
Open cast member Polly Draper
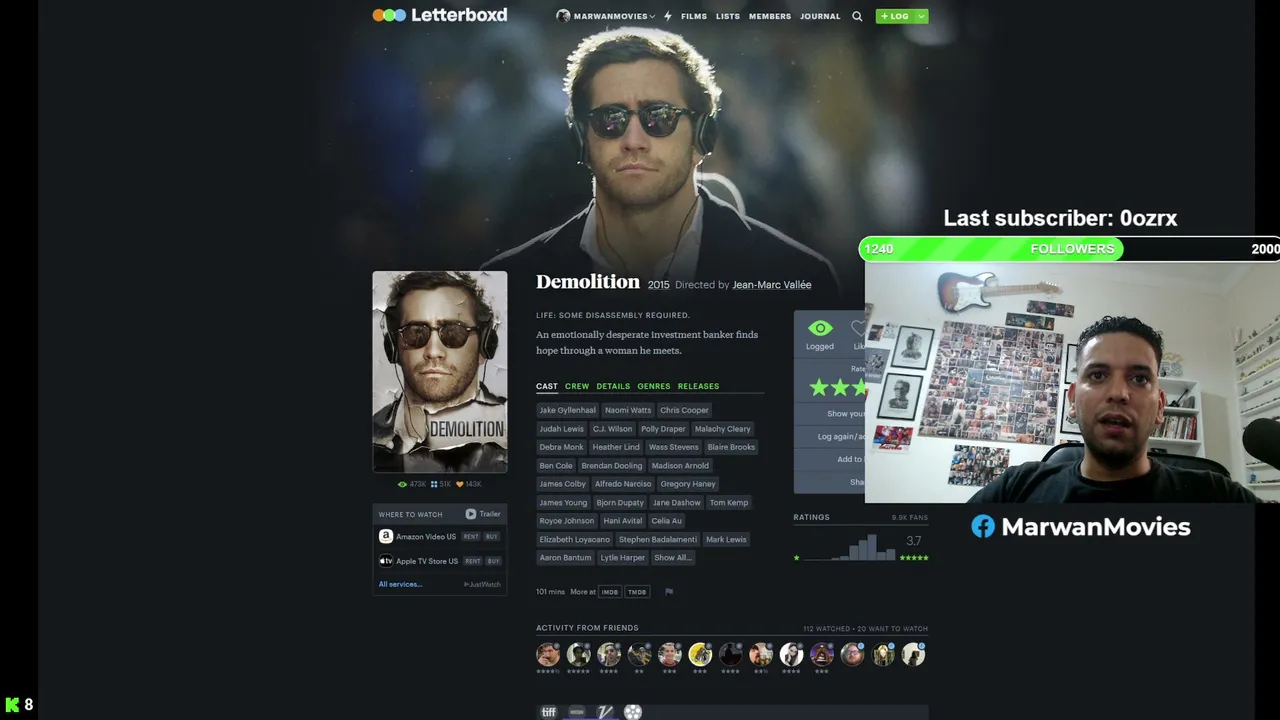pyautogui.click(x=663, y=429)
